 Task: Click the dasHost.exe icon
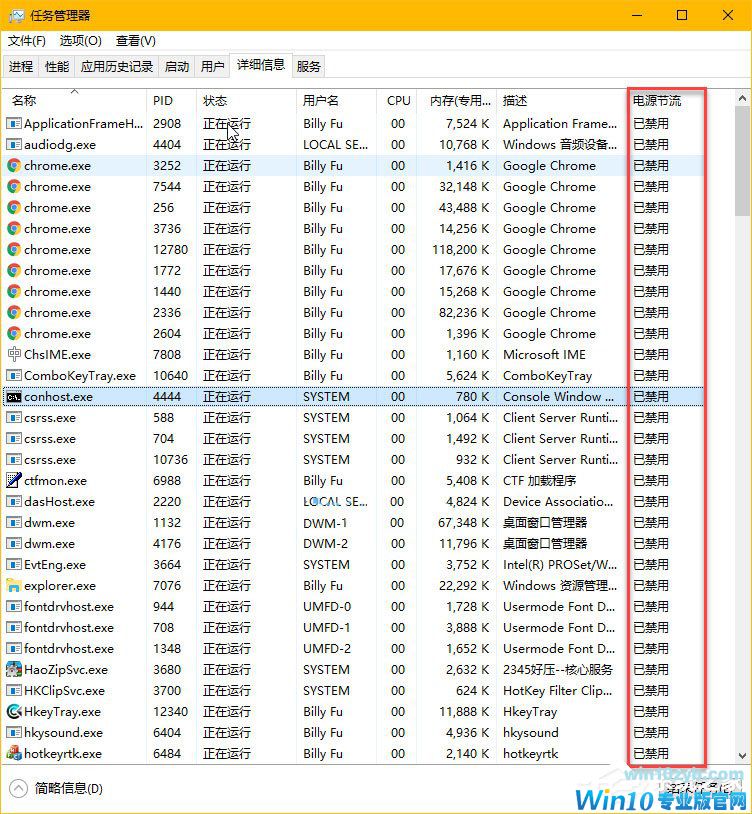[13, 501]
